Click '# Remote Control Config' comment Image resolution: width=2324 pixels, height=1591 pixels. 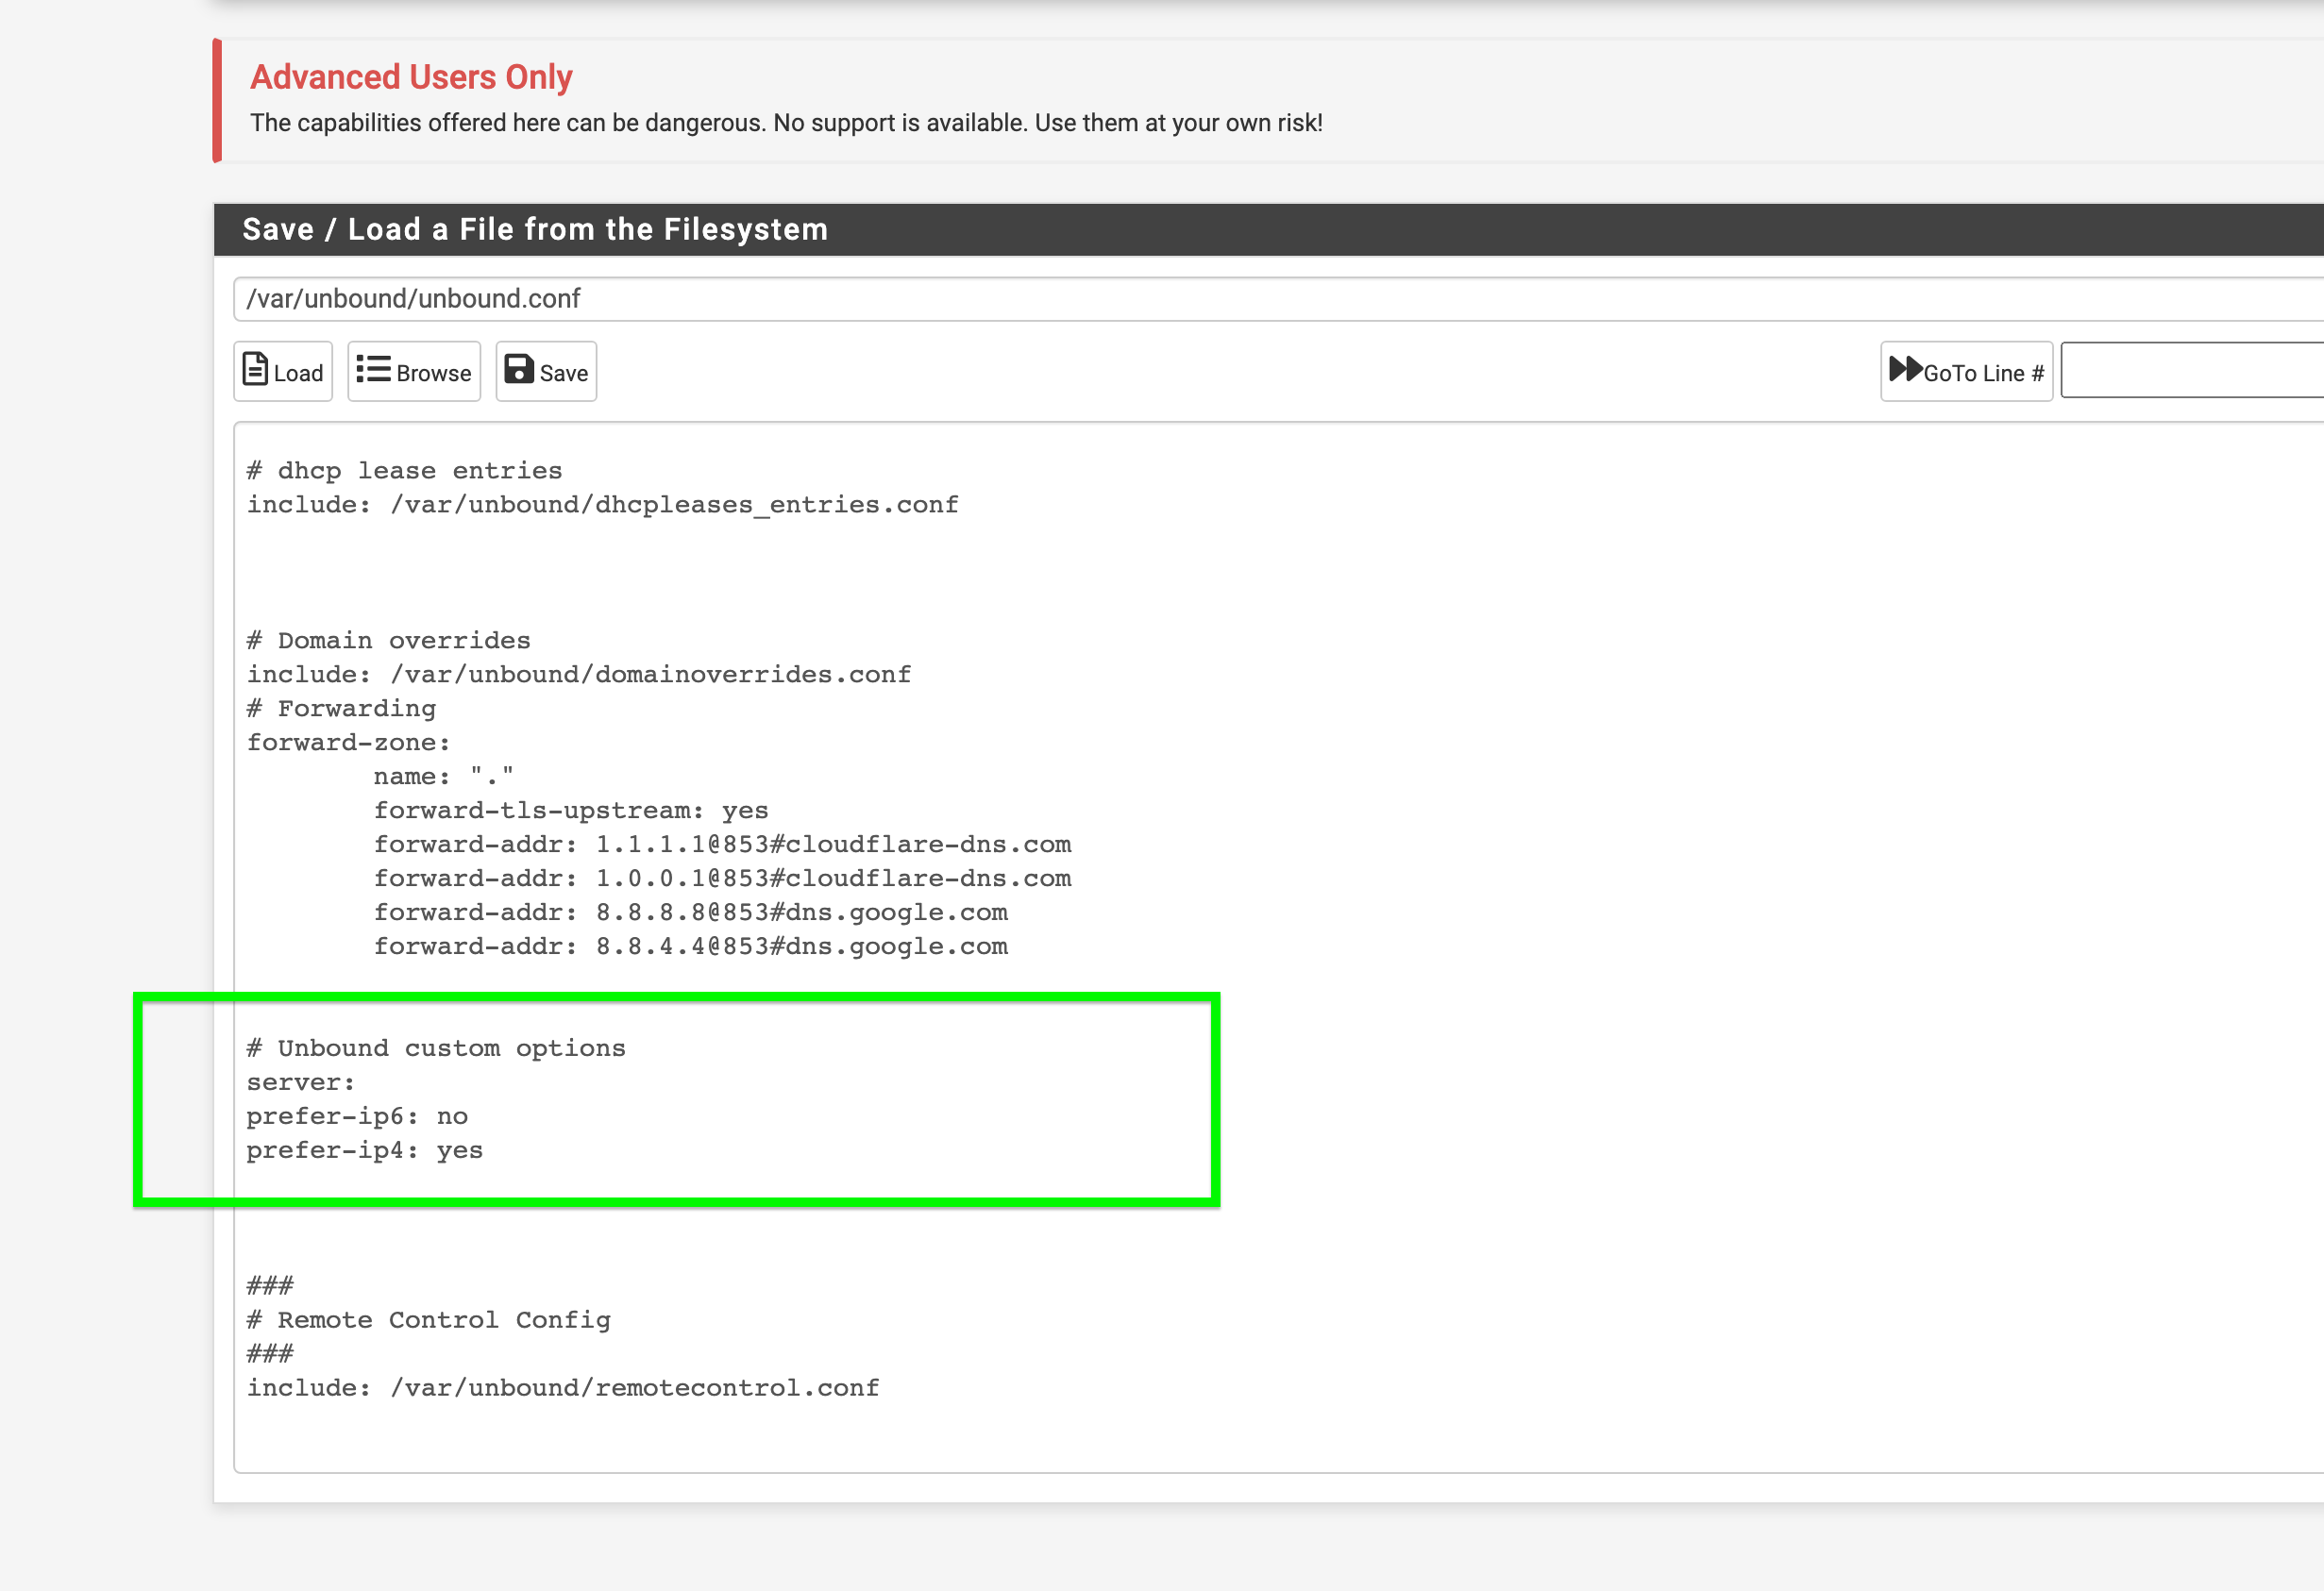pos(429,1320)
